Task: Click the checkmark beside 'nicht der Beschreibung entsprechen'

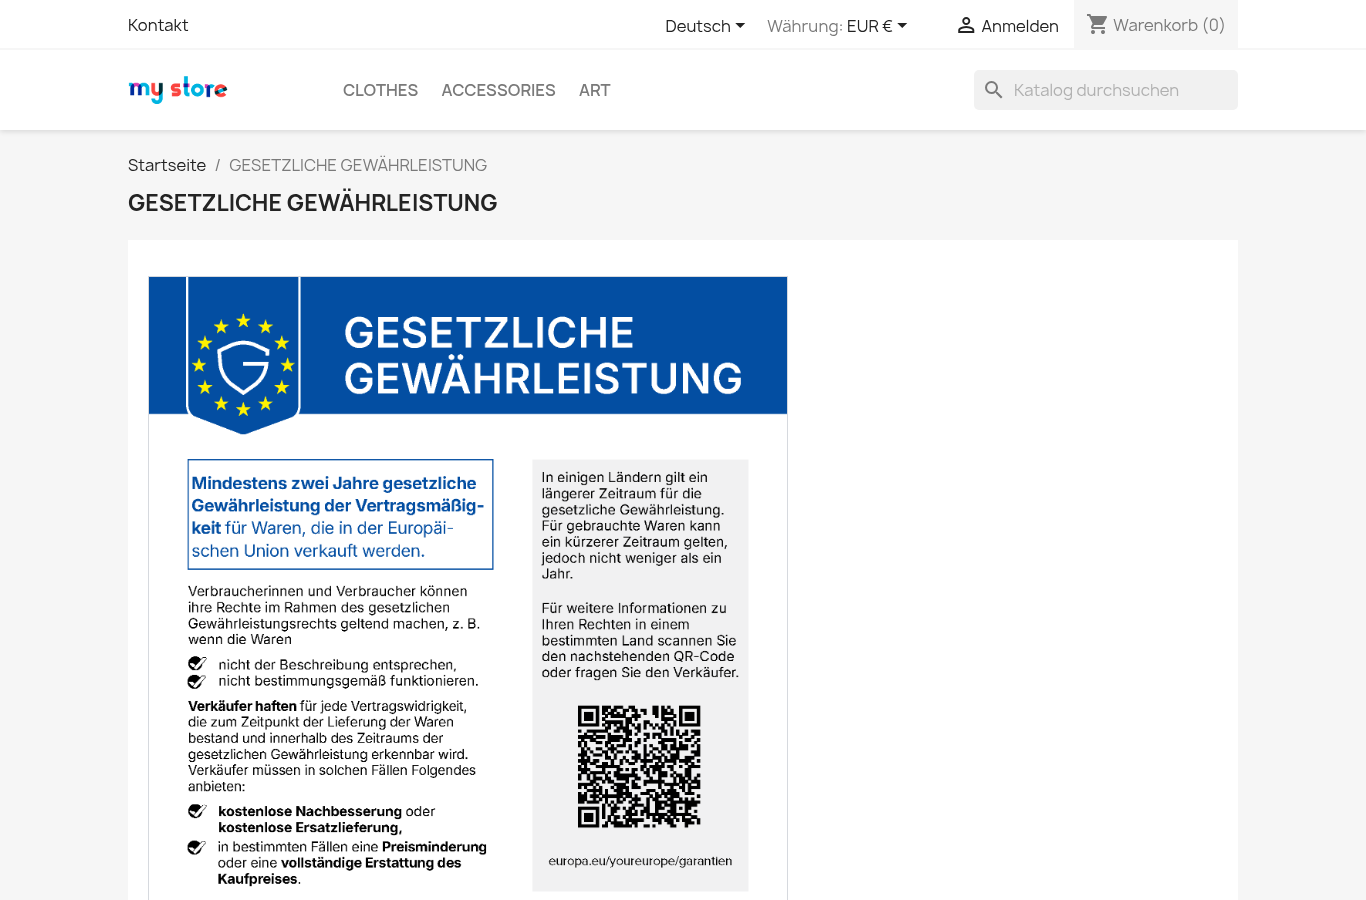Action: click(197, 664)
